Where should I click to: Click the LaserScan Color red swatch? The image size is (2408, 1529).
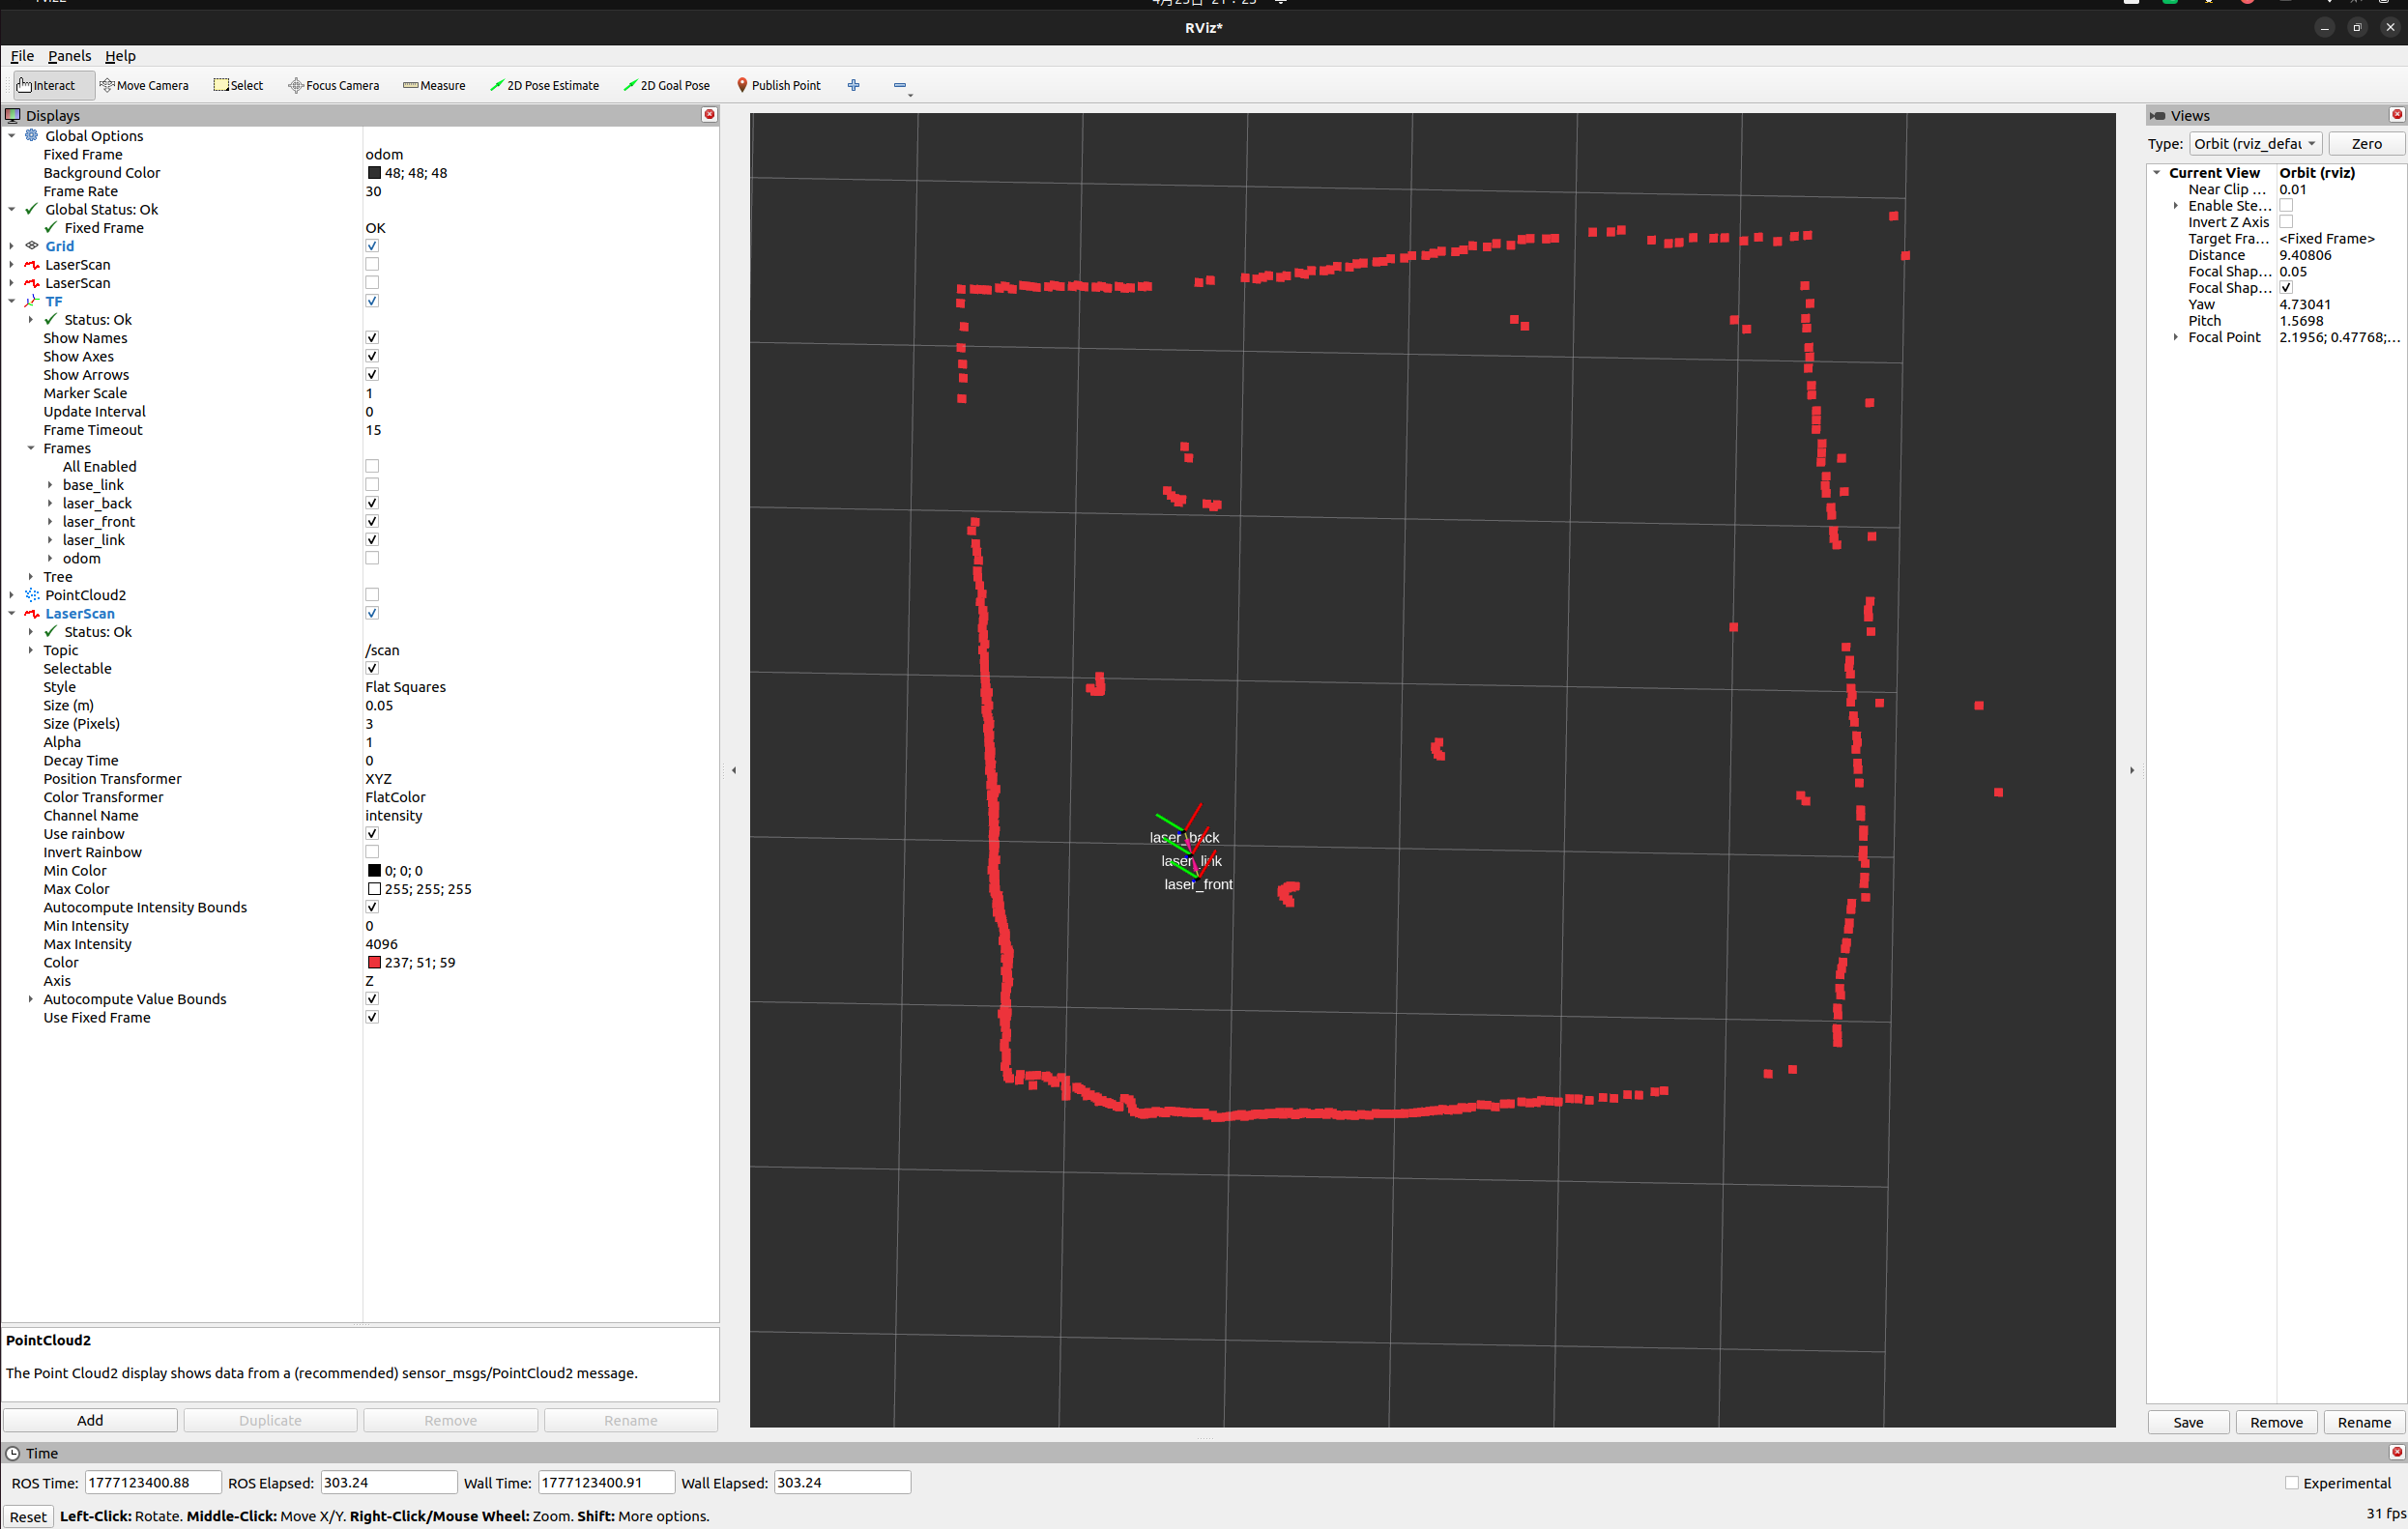(374, 962)
